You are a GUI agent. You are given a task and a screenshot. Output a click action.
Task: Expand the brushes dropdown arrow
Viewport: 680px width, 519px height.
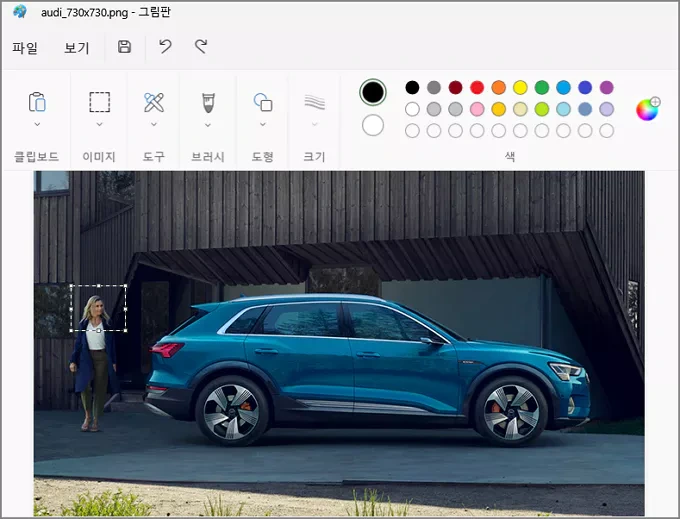(208, 125)
